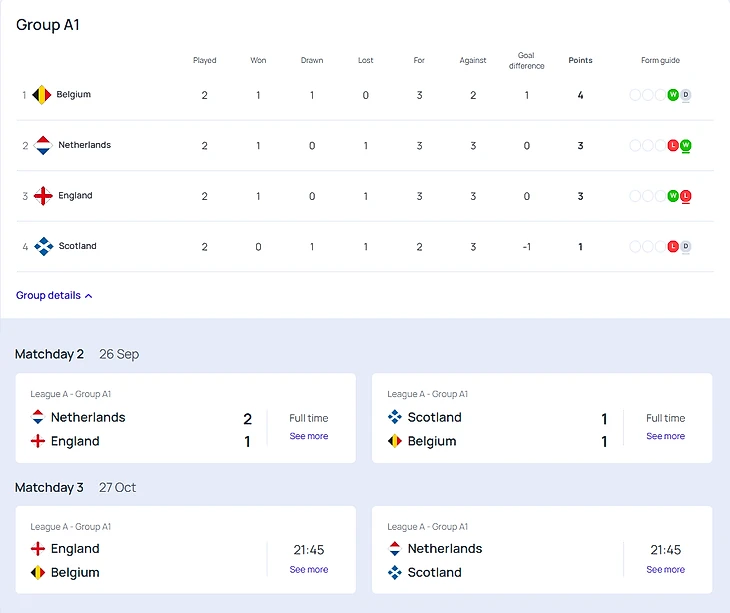Click the Form guide column header
The image size is (730, 613).
(660, 61)
